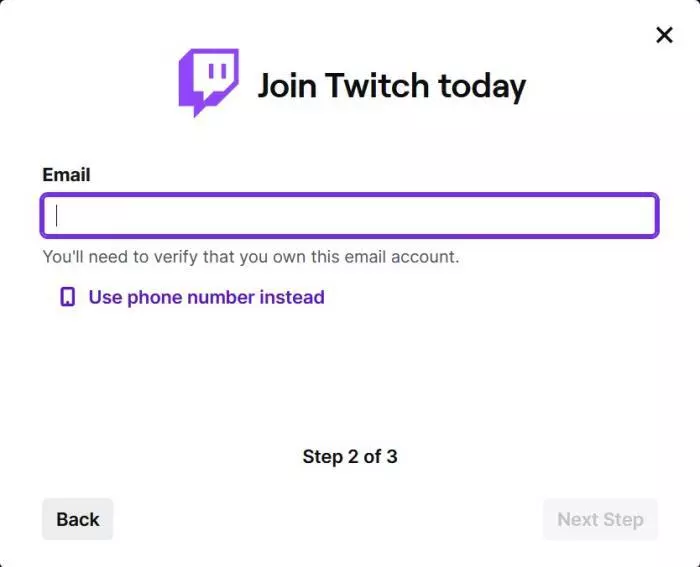Click inside the Email input field
This screenshot has height=567, width=700.
(x=349, y=216)
